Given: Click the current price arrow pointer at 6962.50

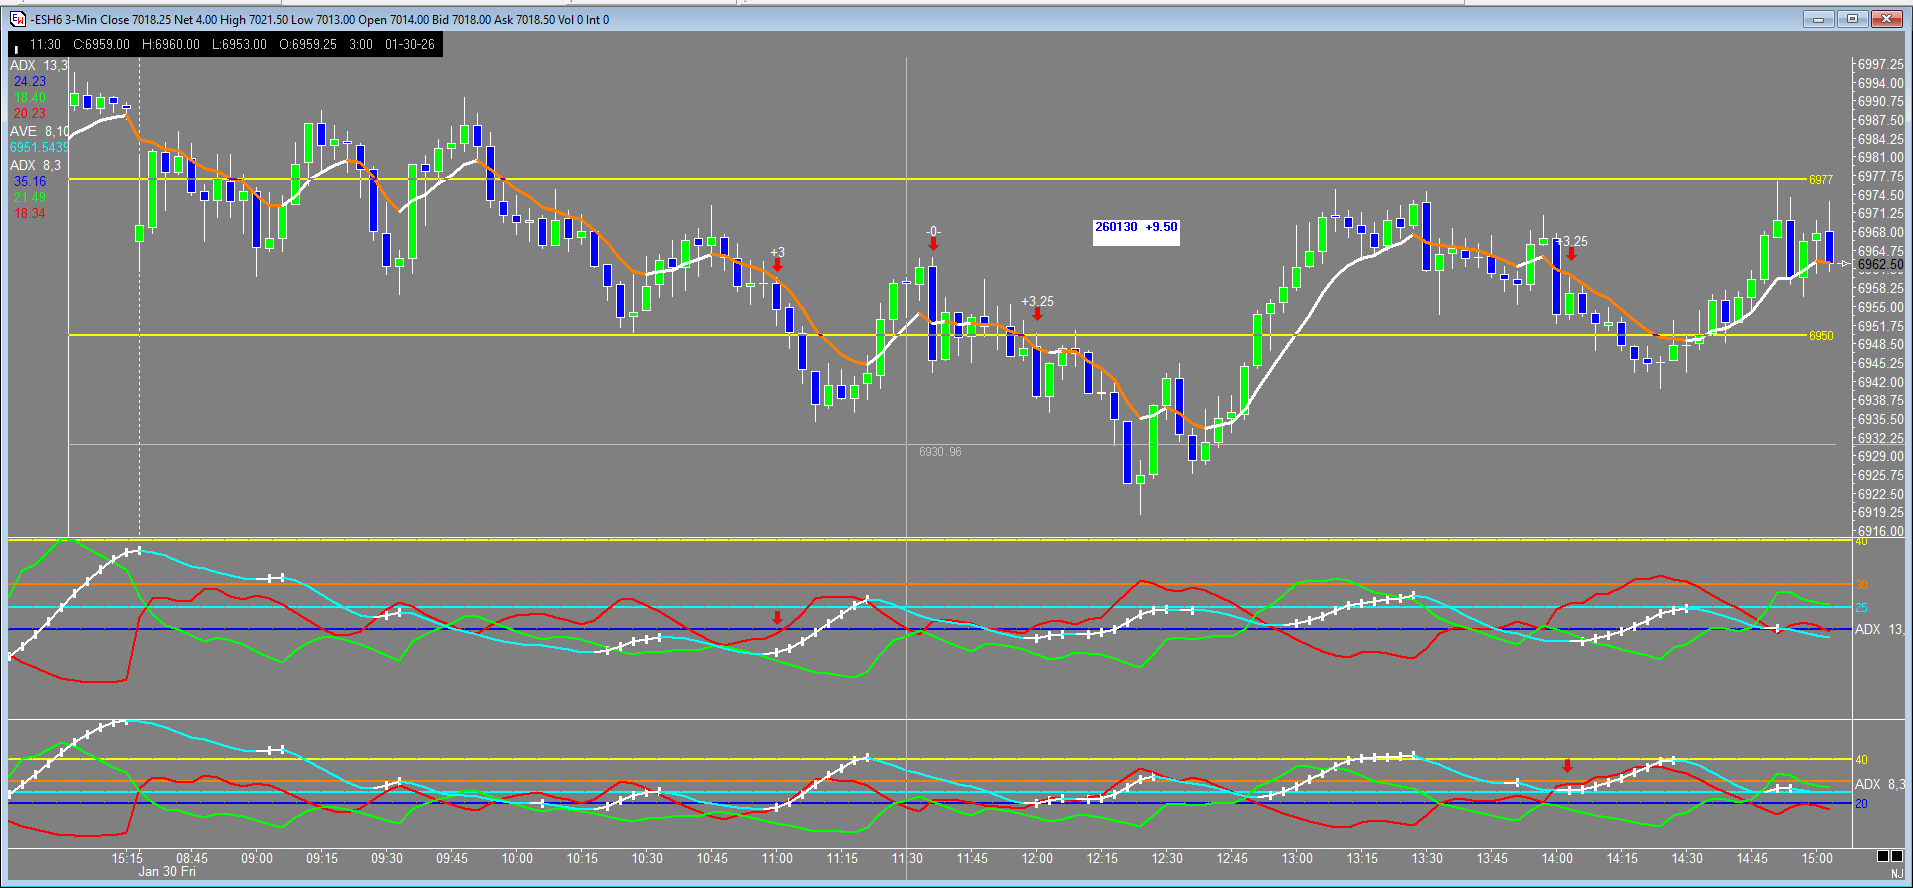Looking at the screenshot, I should pyautogui.click(x=1845, y=264).
